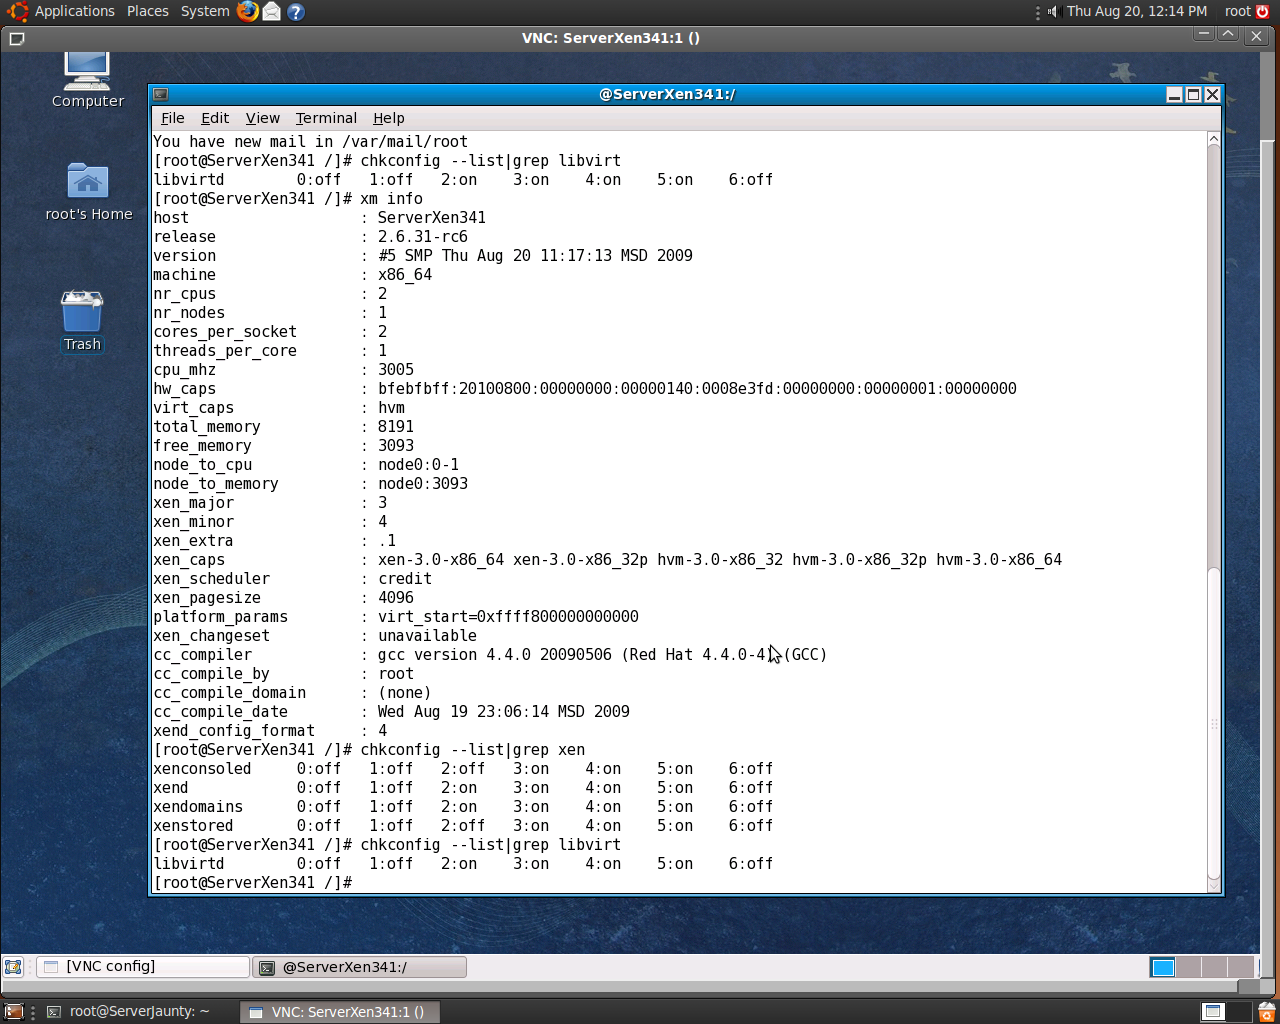The width and height of the screenshot is (1280, 1024).
Task: Click the notification area handle dots
Action: 1038,12
